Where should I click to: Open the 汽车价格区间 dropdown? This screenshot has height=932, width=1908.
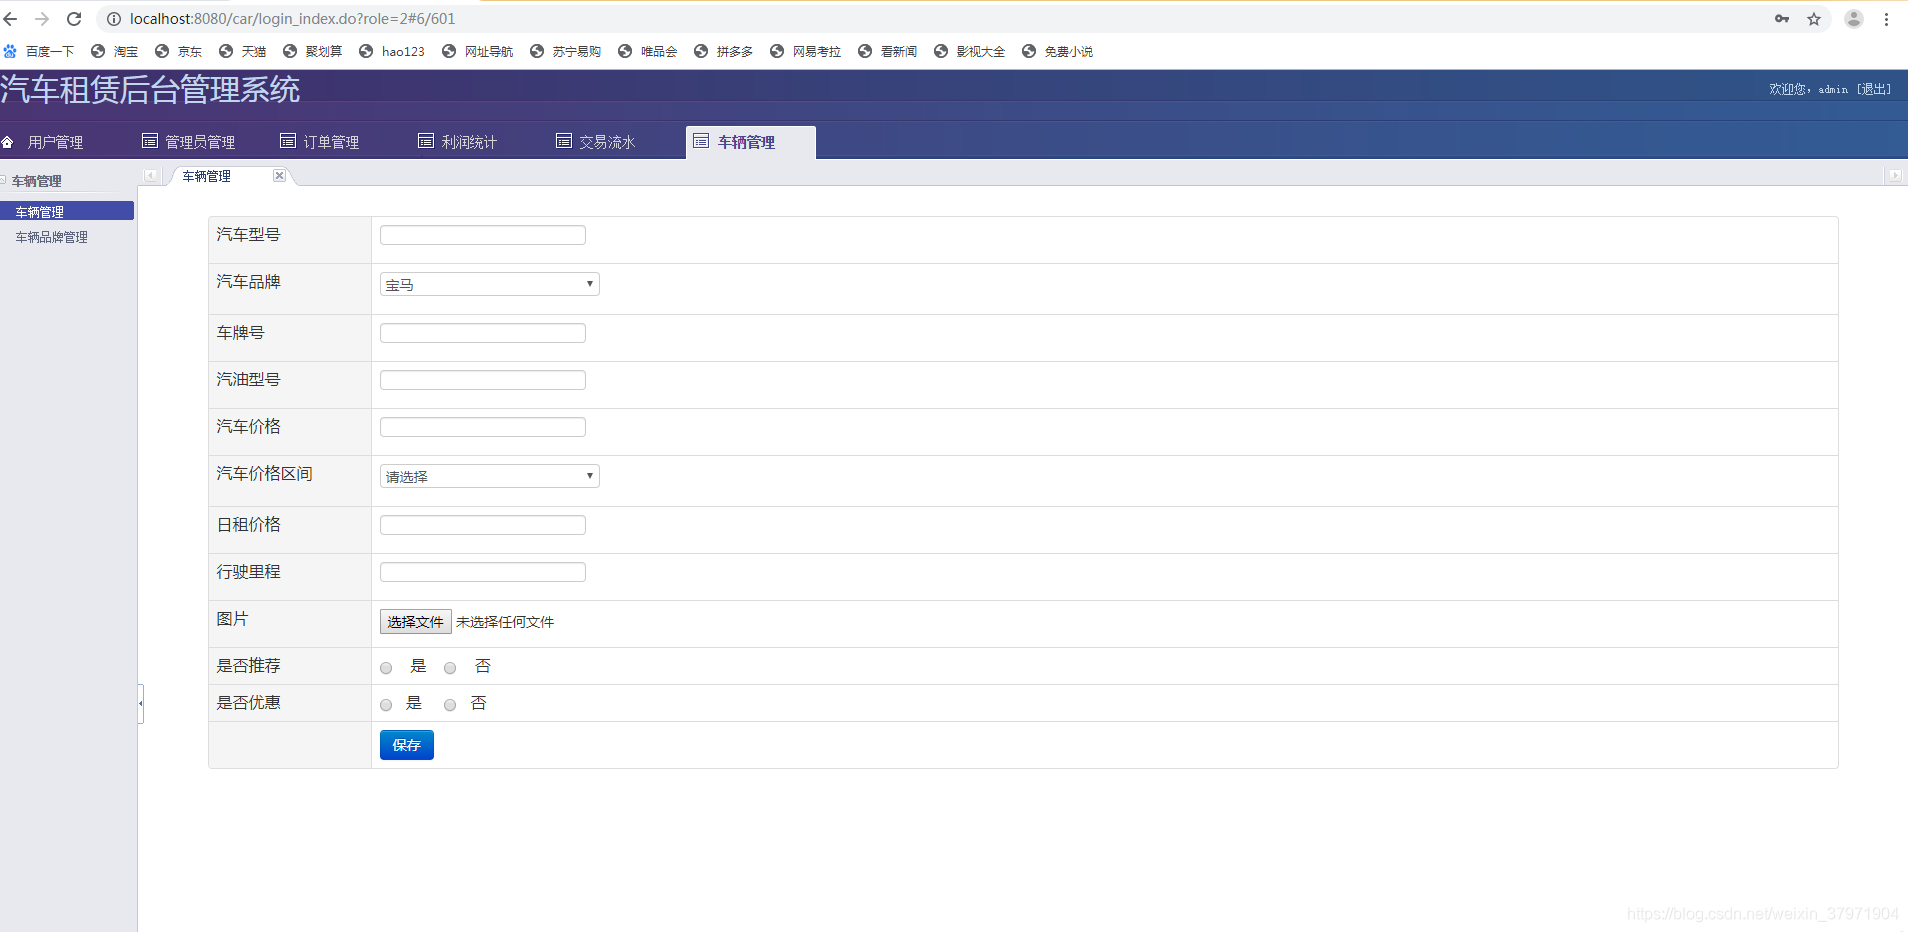click(x=490, y=476)
